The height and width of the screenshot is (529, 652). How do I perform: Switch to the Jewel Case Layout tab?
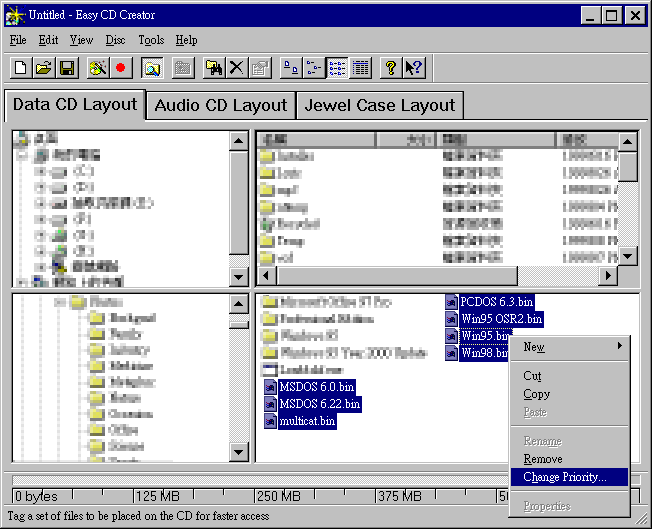(x=380, y=106)
